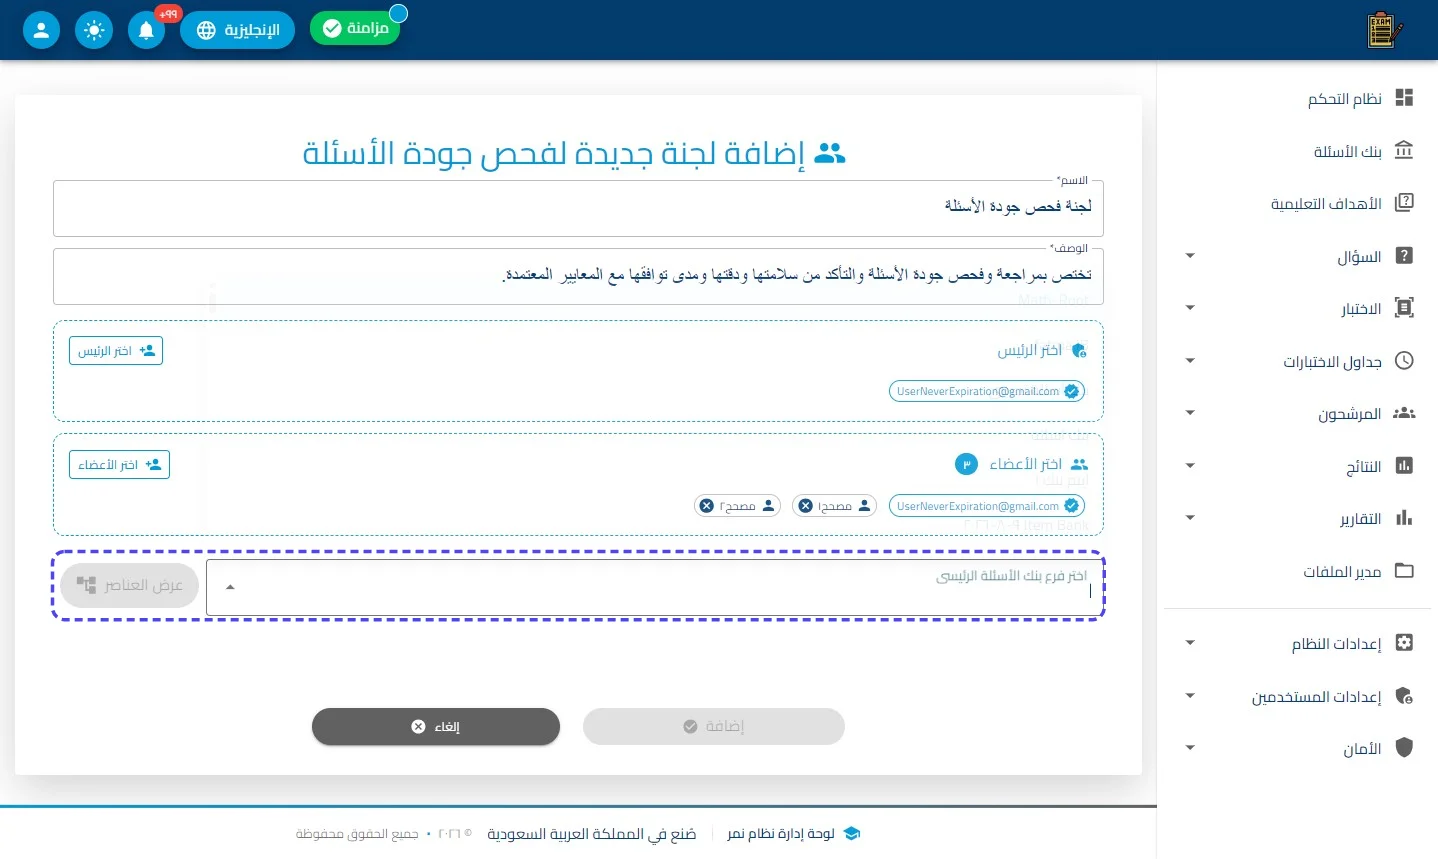This screenshot has height=859, width=1438.
Task: Click the exam app logo
Action: click(1385, 30)
